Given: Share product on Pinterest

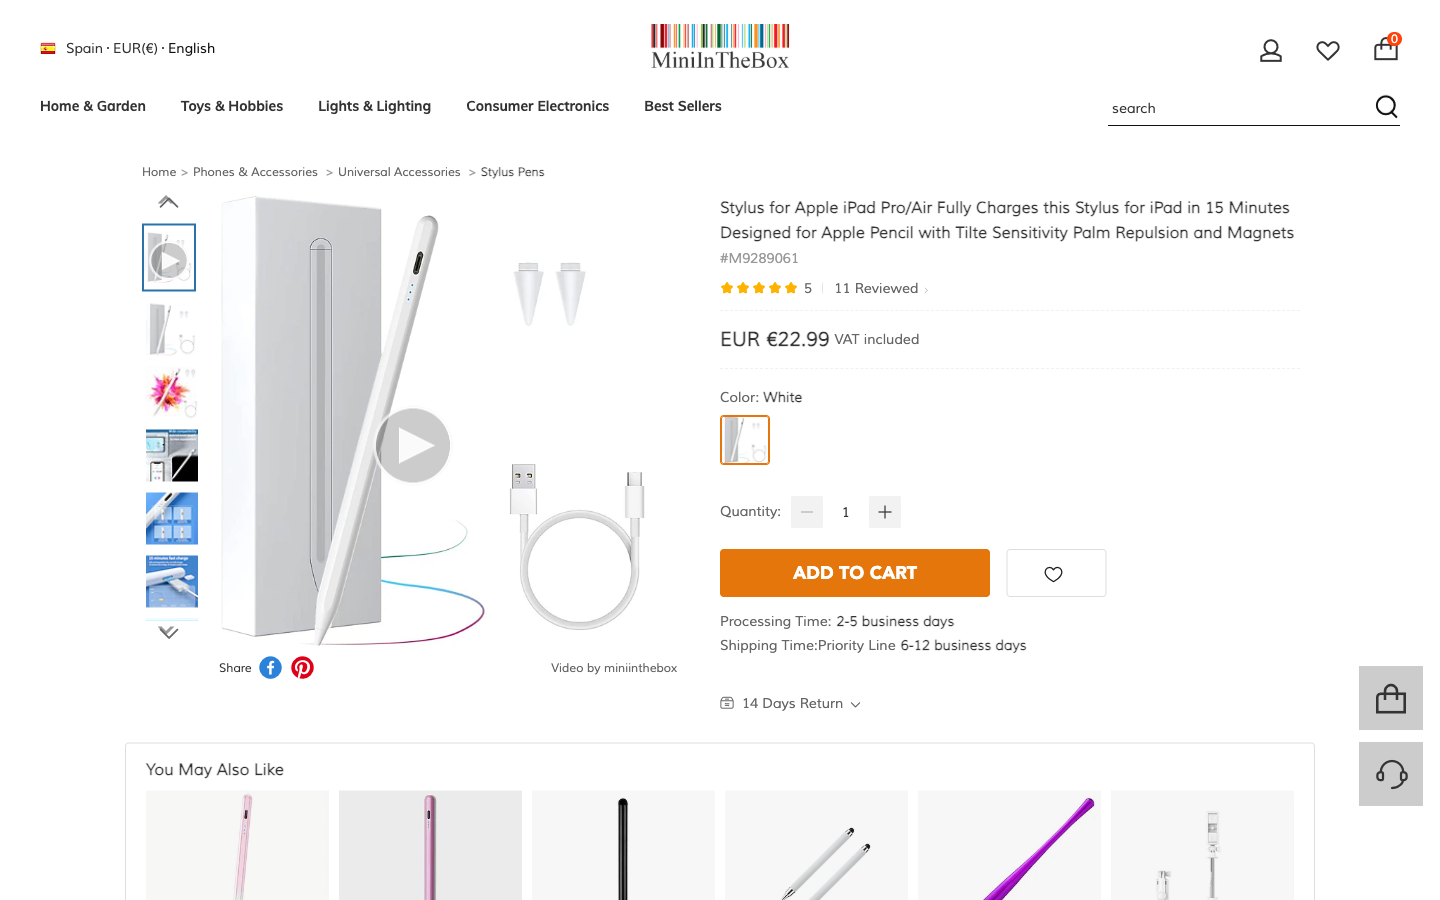Looking at the screenshot, I should (x=302, y=668).
